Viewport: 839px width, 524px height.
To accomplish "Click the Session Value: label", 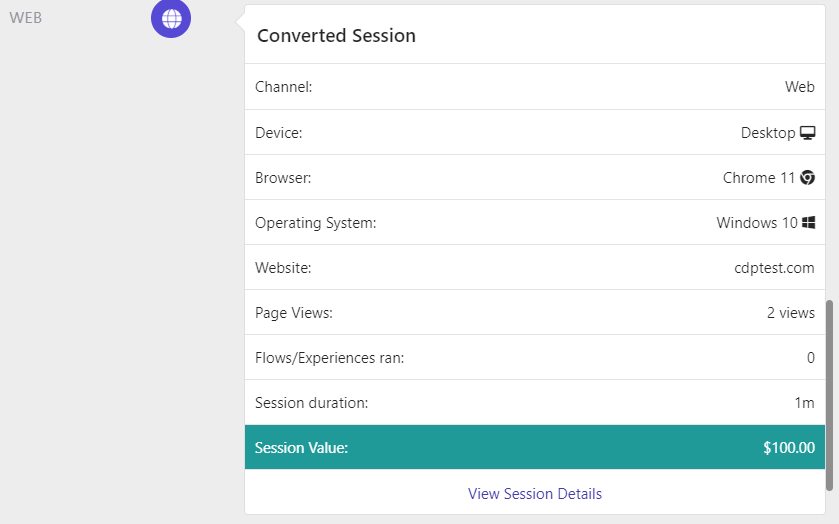I will coord(301,447).
